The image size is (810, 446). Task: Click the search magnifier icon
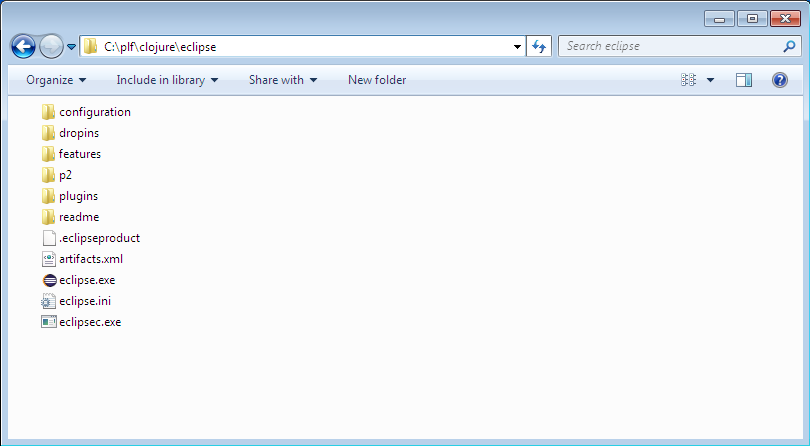[x=789, y=47]
